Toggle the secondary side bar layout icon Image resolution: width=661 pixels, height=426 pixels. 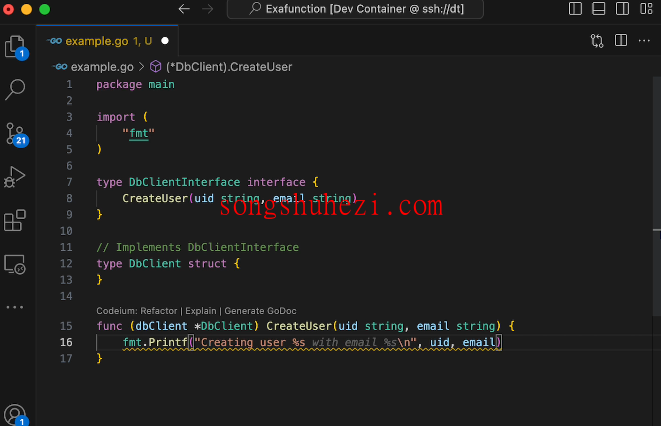click(x=622, y=9)
